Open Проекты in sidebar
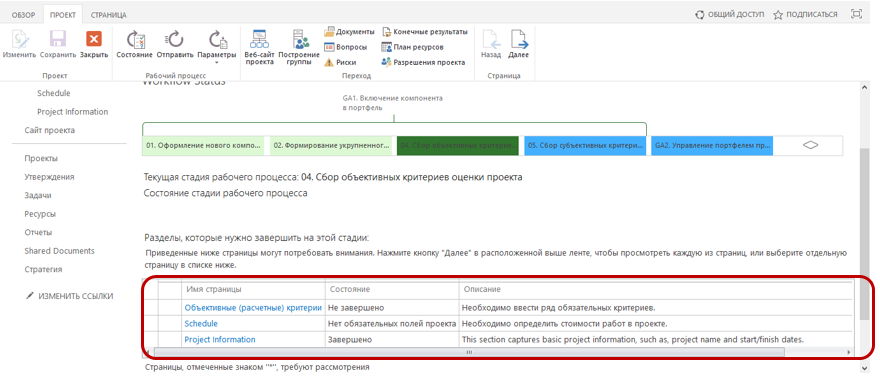Viewport: 880px width, 377px height. (41, 158)
